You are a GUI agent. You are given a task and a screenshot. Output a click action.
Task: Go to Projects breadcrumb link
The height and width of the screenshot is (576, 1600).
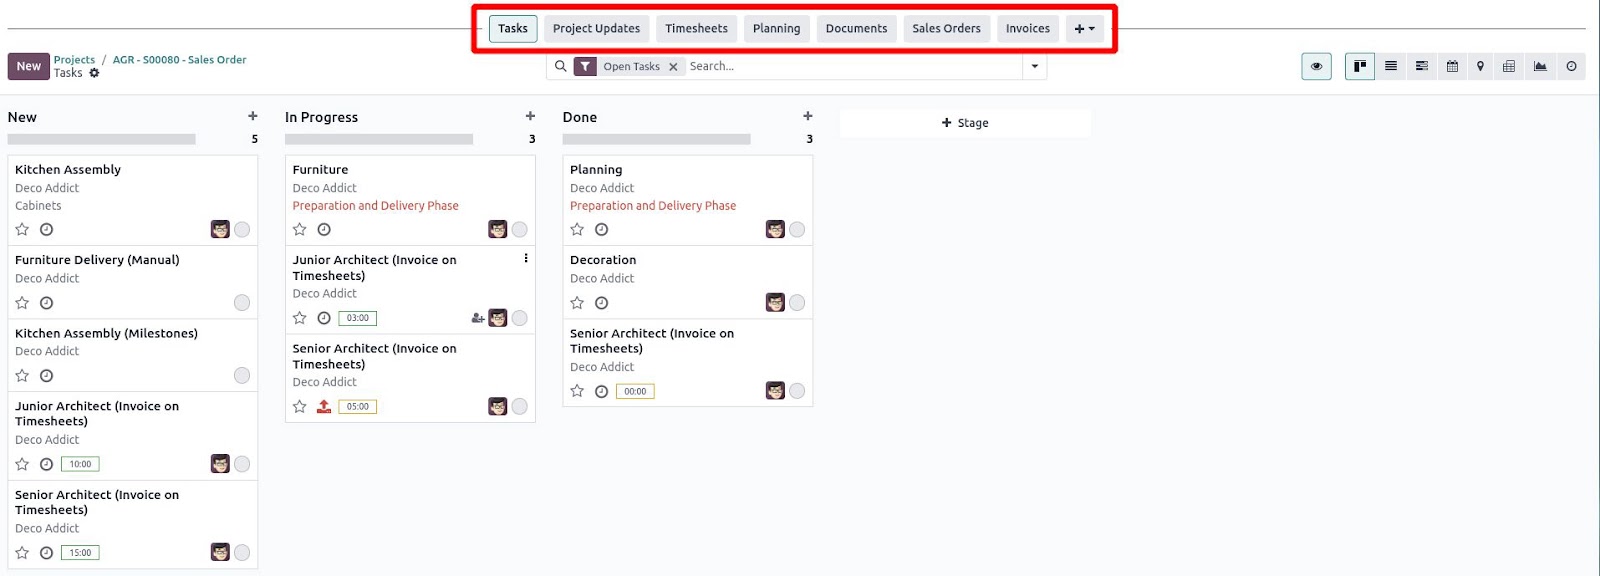74,60
